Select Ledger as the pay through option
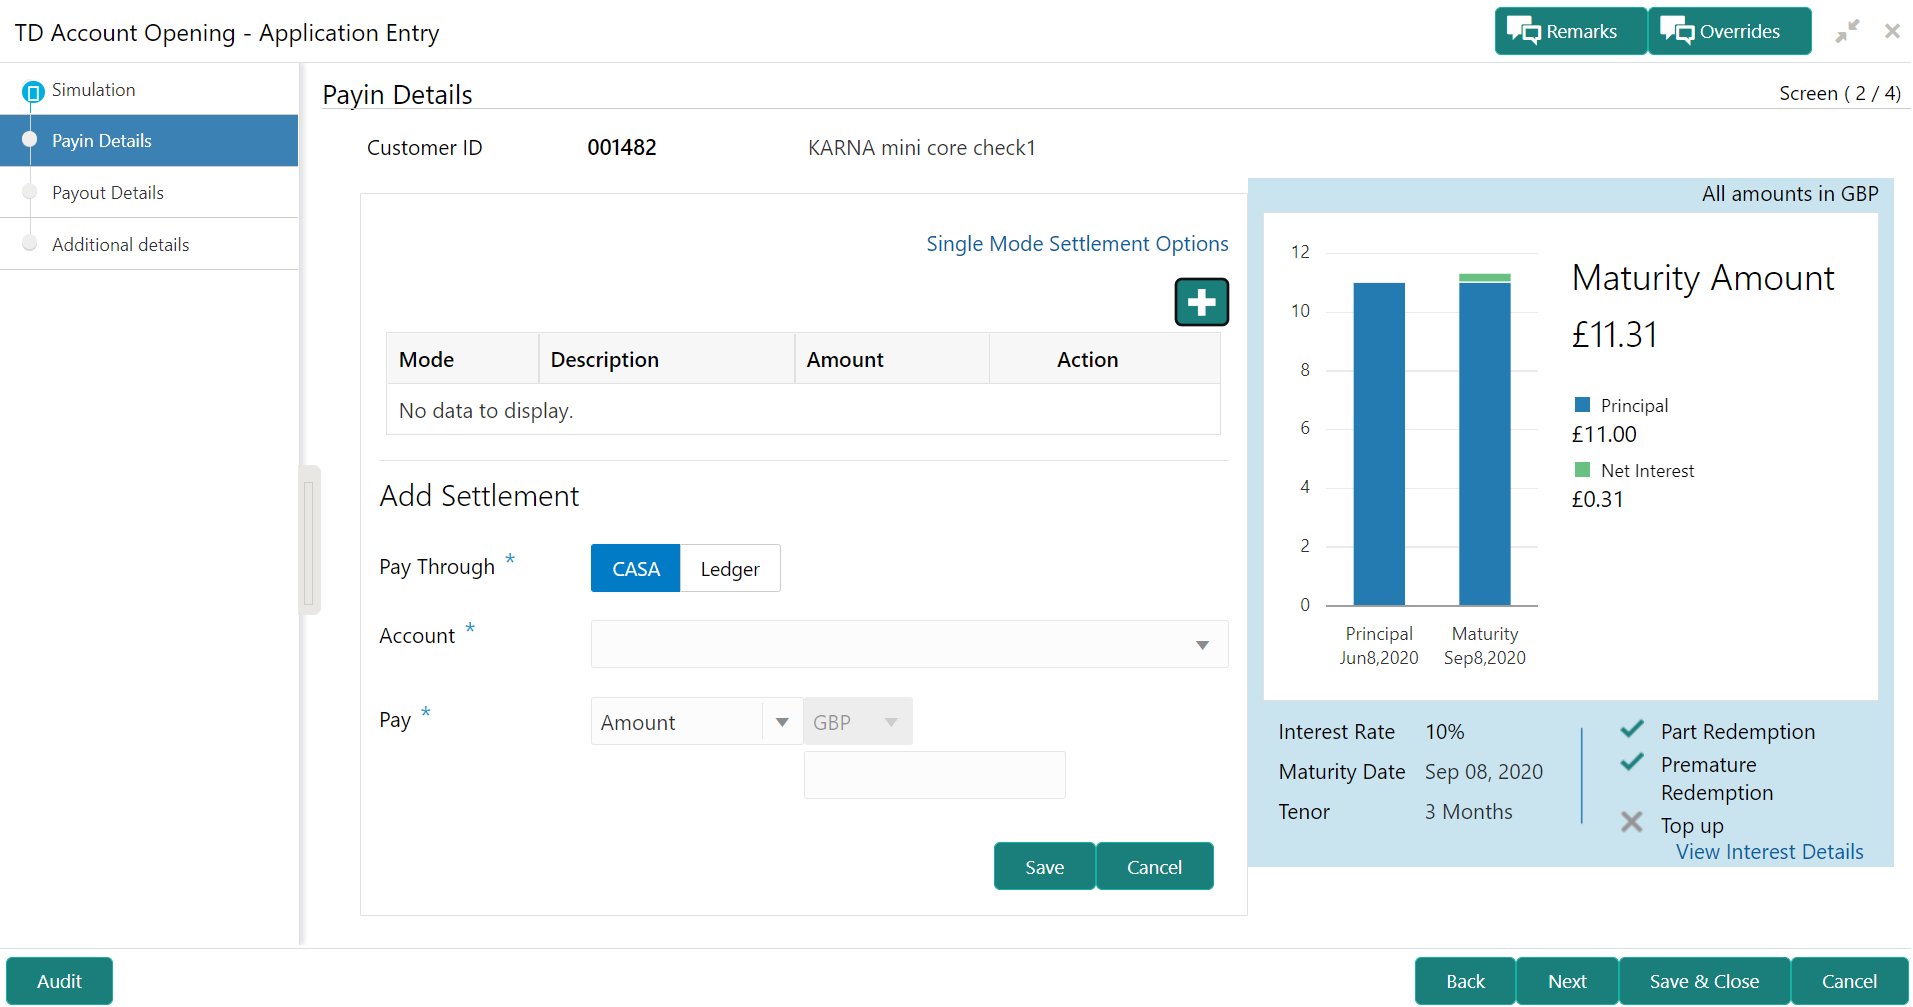Viewport: 1913px width, 1007px height. point(730,568)
